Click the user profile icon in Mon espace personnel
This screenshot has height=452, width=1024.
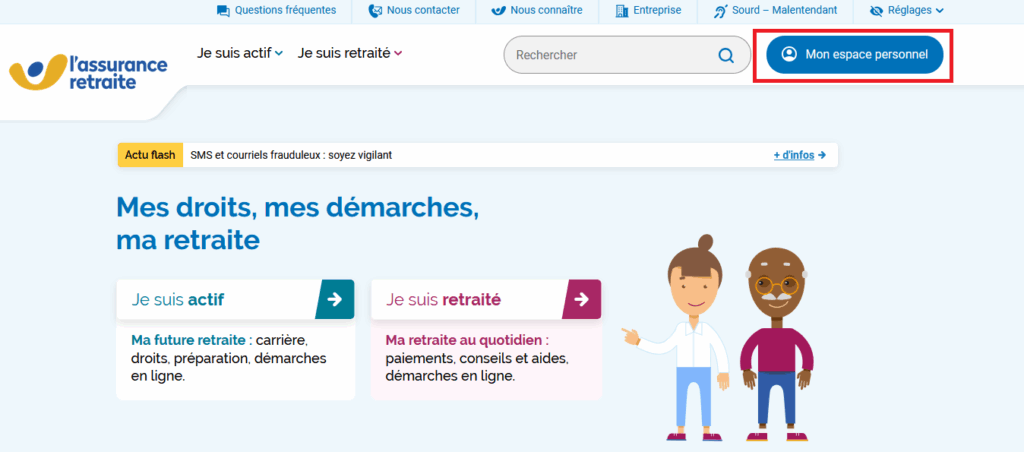tap(789, 54)
